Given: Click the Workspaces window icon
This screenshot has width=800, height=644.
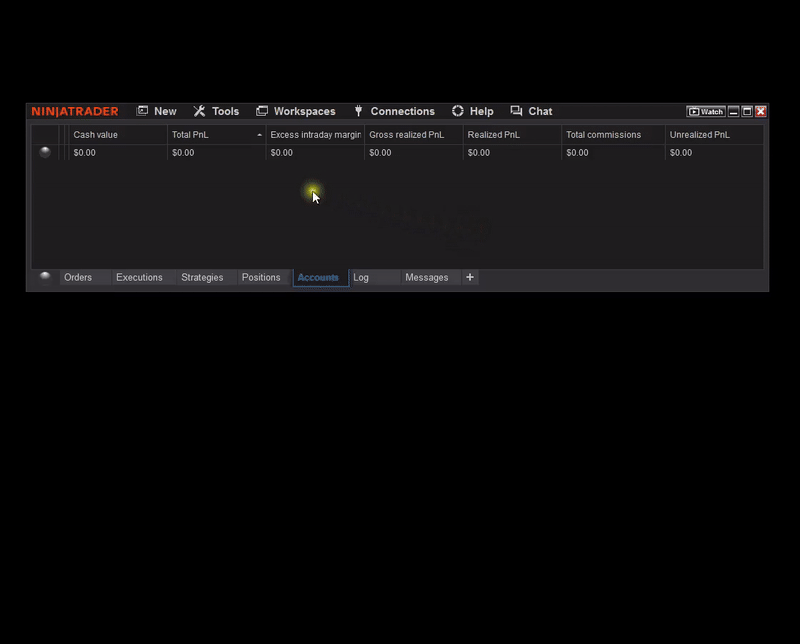Looking at the screenshot, I should tap(262, 111).
